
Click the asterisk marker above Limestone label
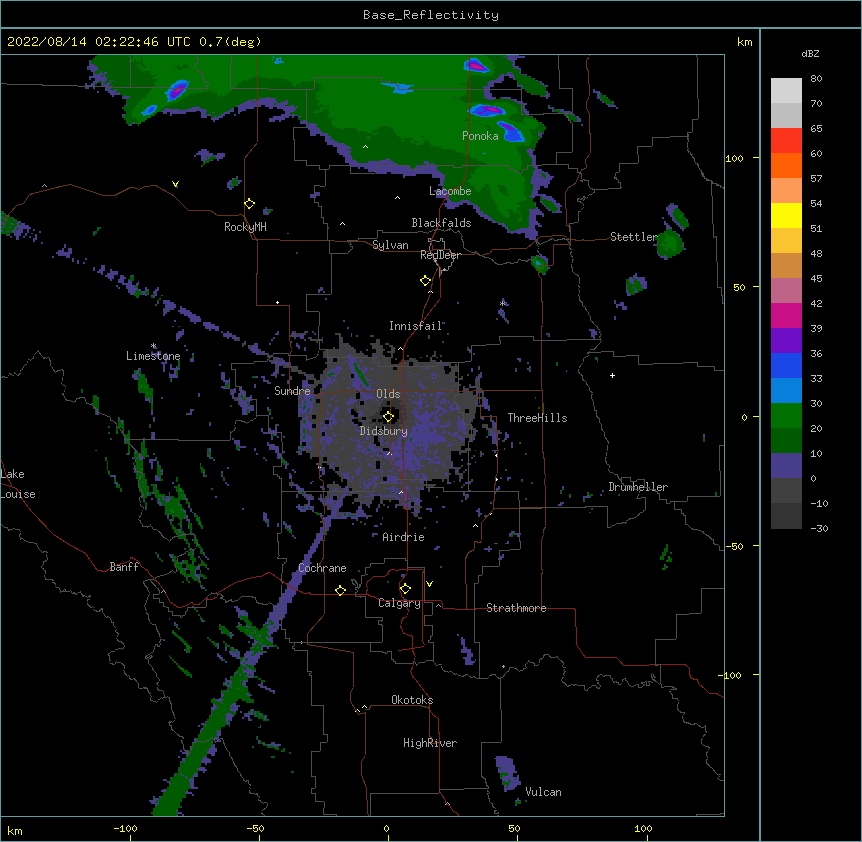coord(154,346)
